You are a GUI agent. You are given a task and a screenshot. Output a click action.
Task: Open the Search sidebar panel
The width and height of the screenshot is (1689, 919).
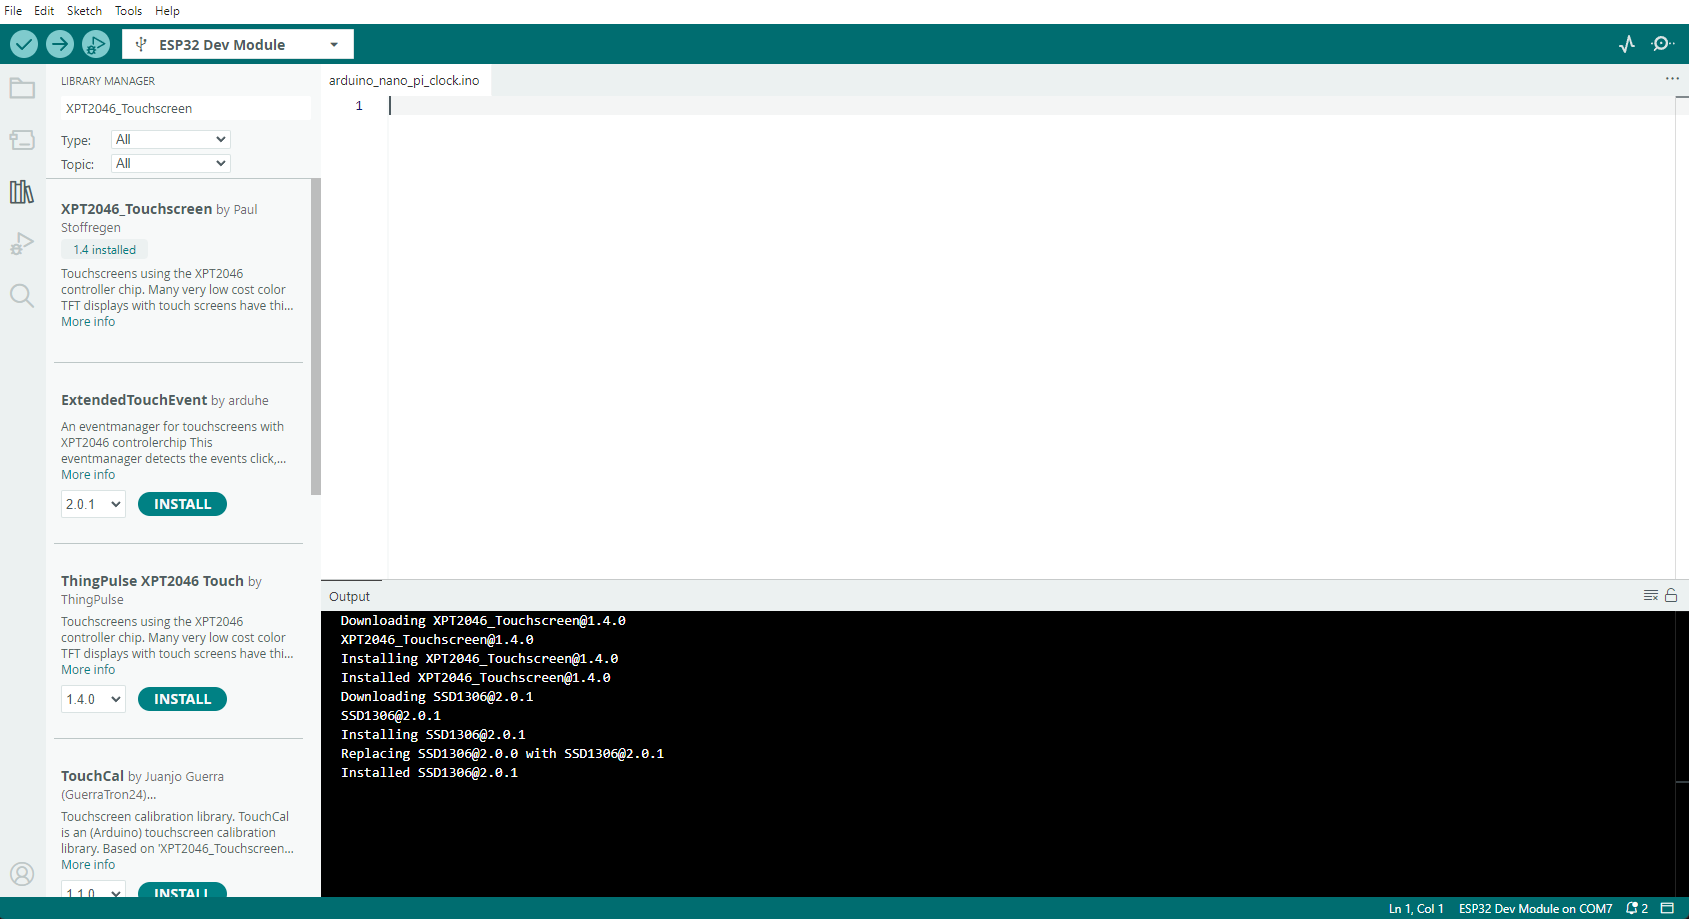22,295
